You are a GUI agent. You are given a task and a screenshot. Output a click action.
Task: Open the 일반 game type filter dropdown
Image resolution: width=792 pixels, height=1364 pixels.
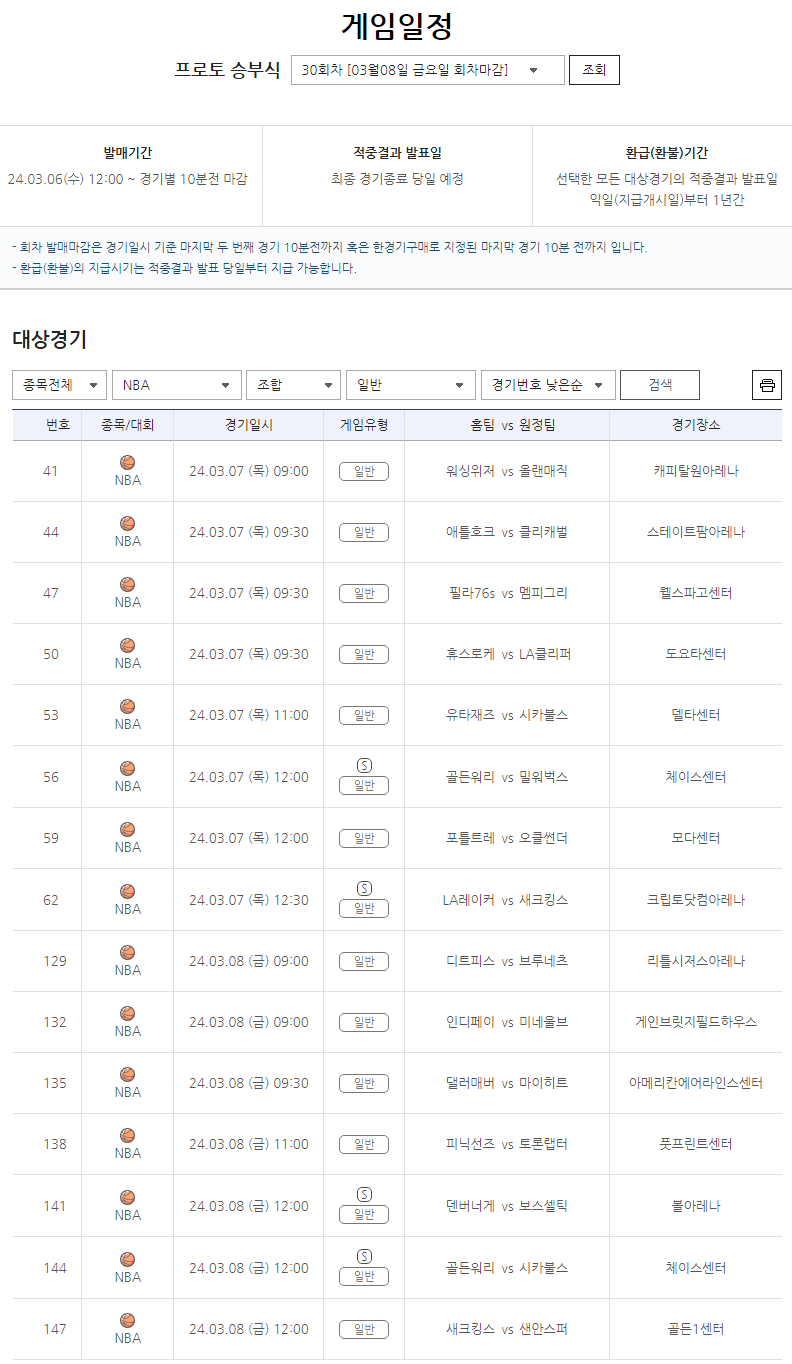pyautogui.click(x=410, y=385)
